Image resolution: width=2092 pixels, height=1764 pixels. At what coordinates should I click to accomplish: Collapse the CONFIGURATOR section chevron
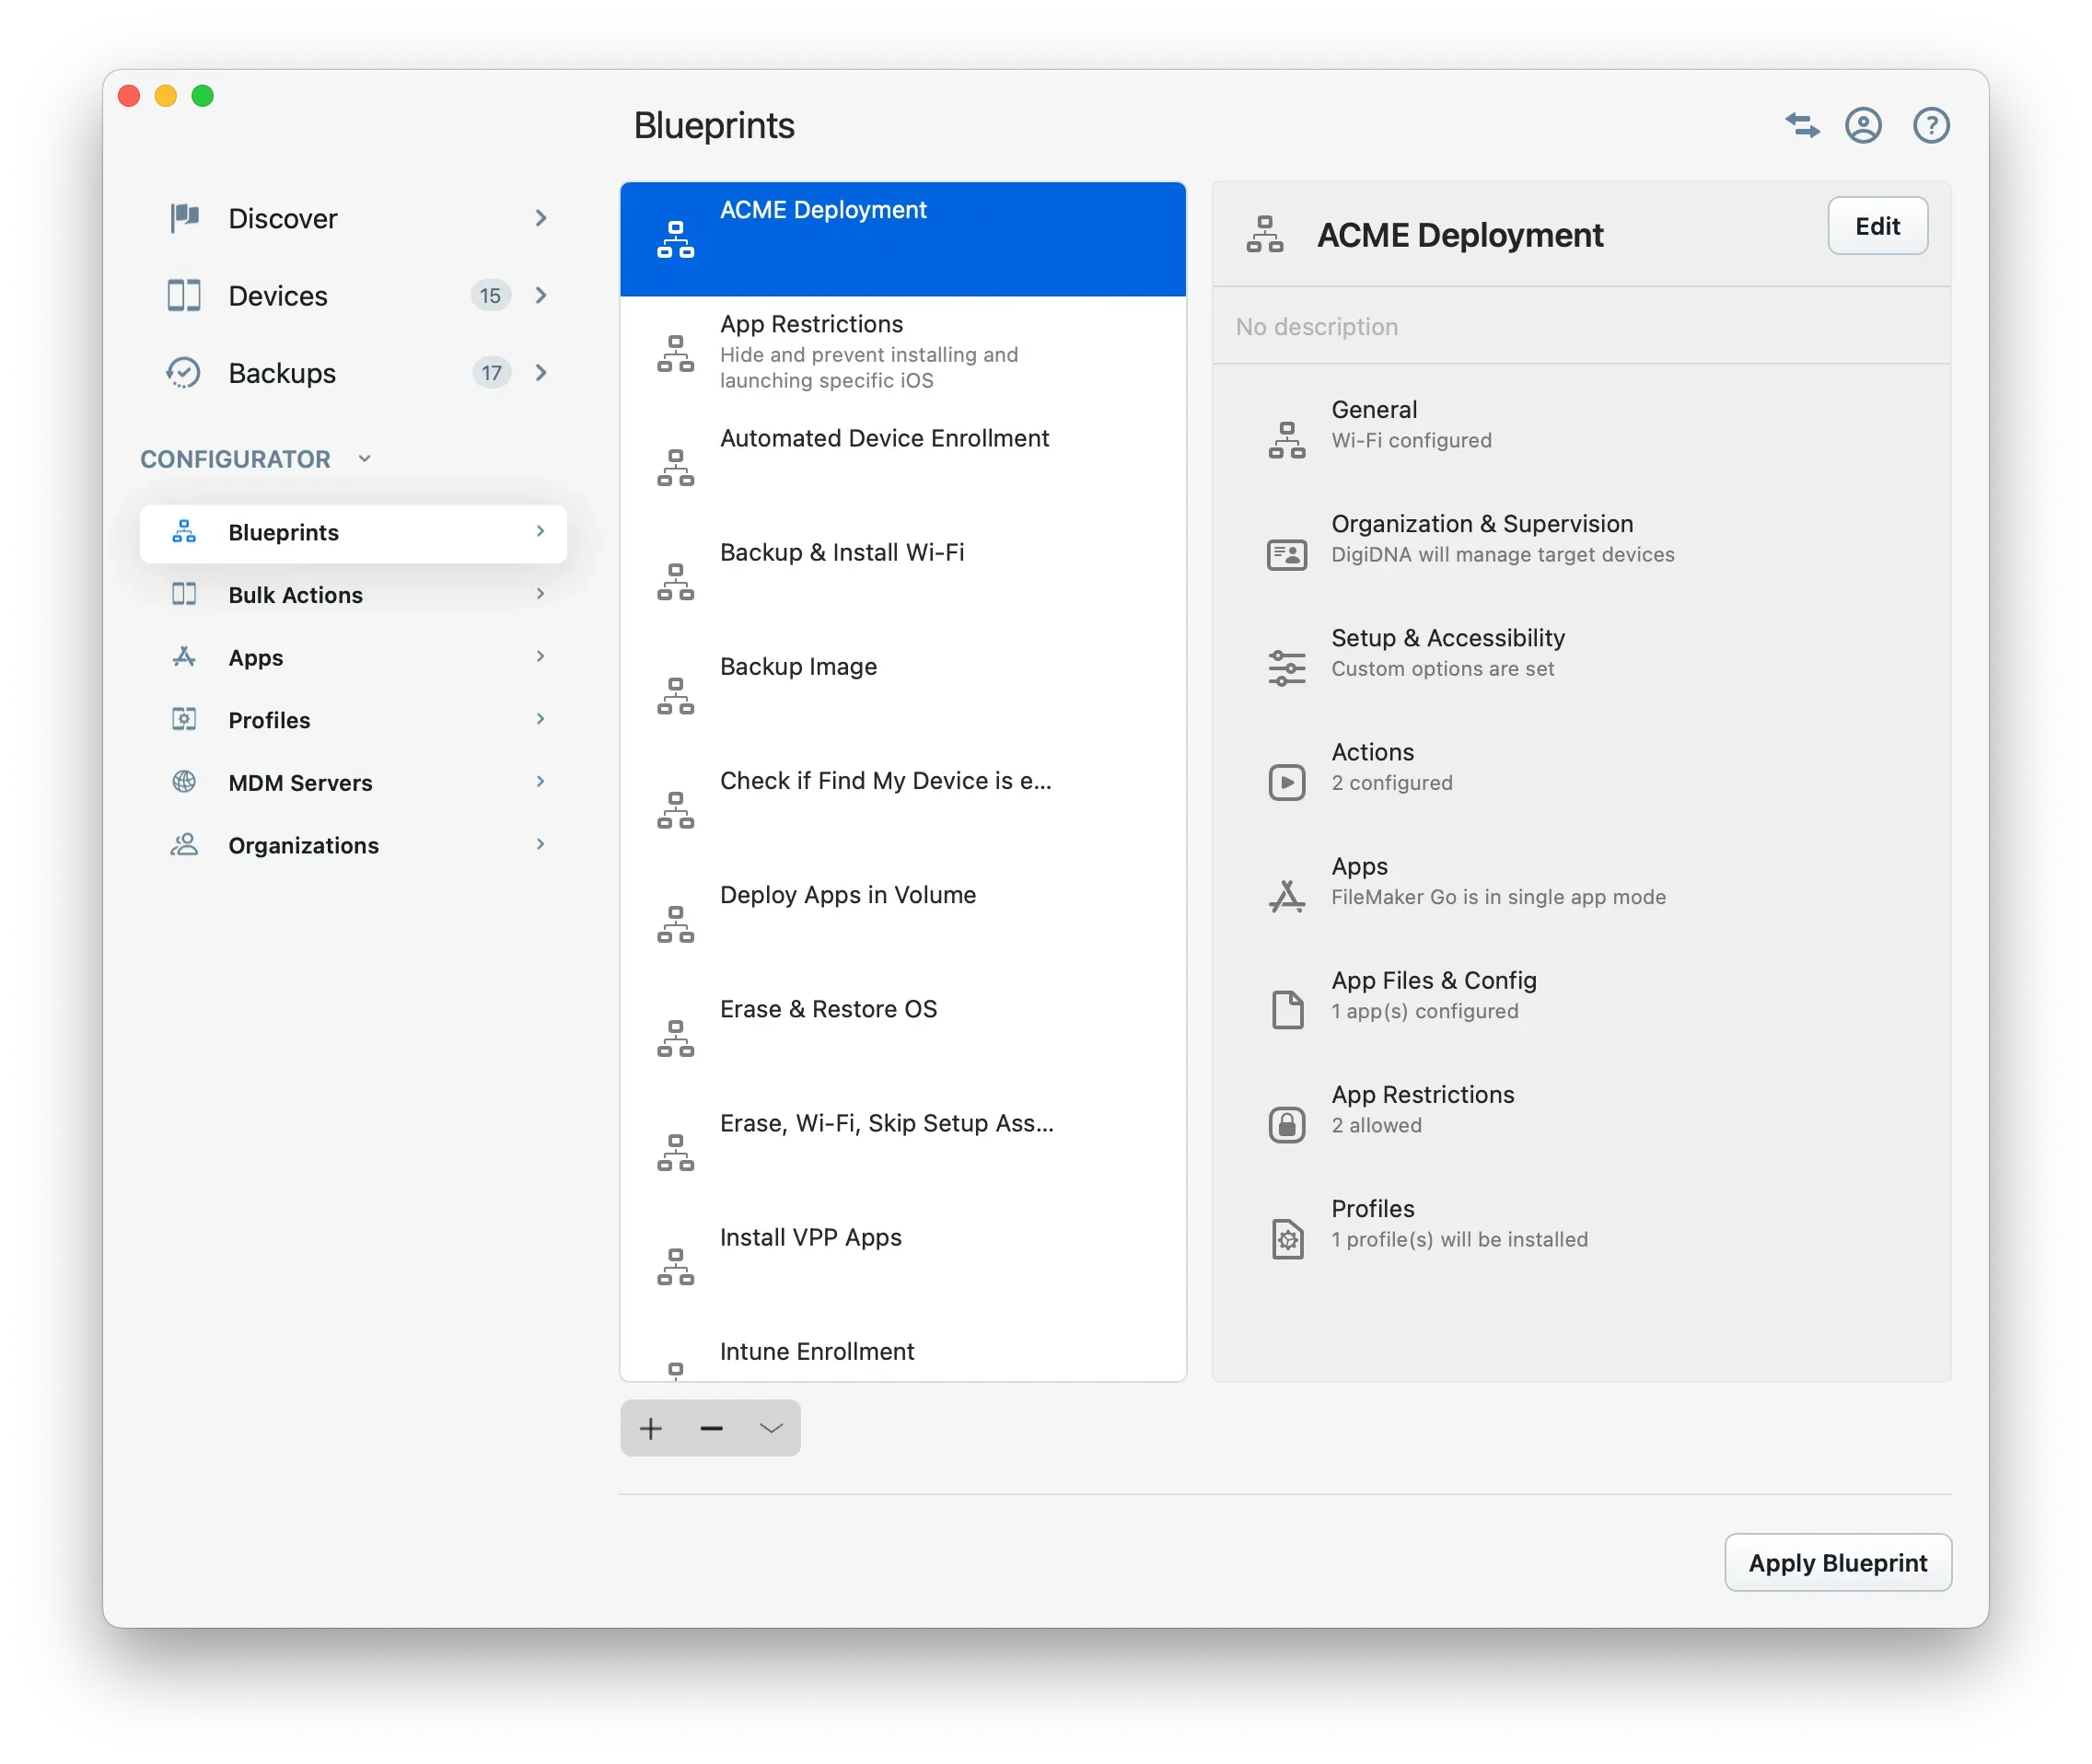coord(365,458)
